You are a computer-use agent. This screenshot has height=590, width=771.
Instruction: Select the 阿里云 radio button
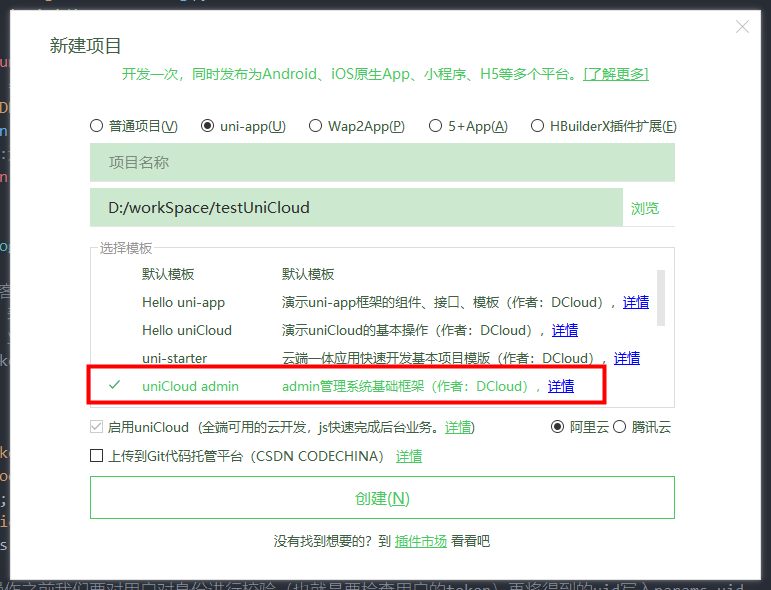(557, 427)
